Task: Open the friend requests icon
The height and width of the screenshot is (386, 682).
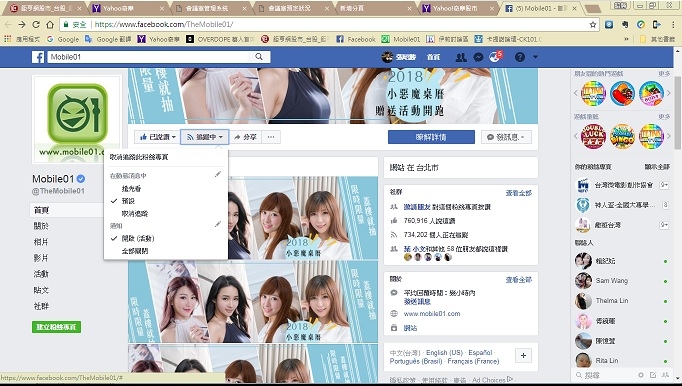Action: pos(461,57)
